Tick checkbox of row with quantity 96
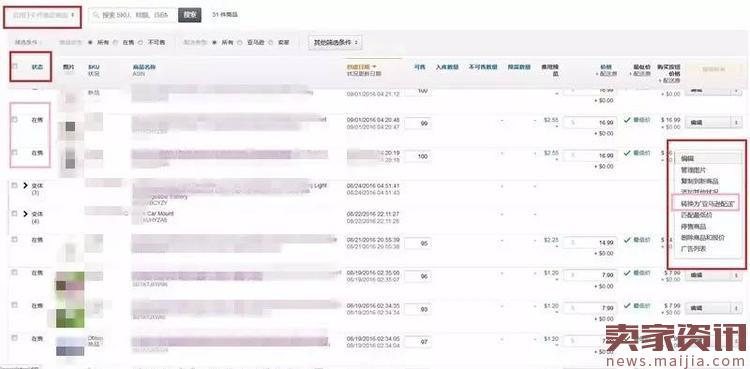Image resolution: width=750 pixels, height=369 pixels. (14, 272)
